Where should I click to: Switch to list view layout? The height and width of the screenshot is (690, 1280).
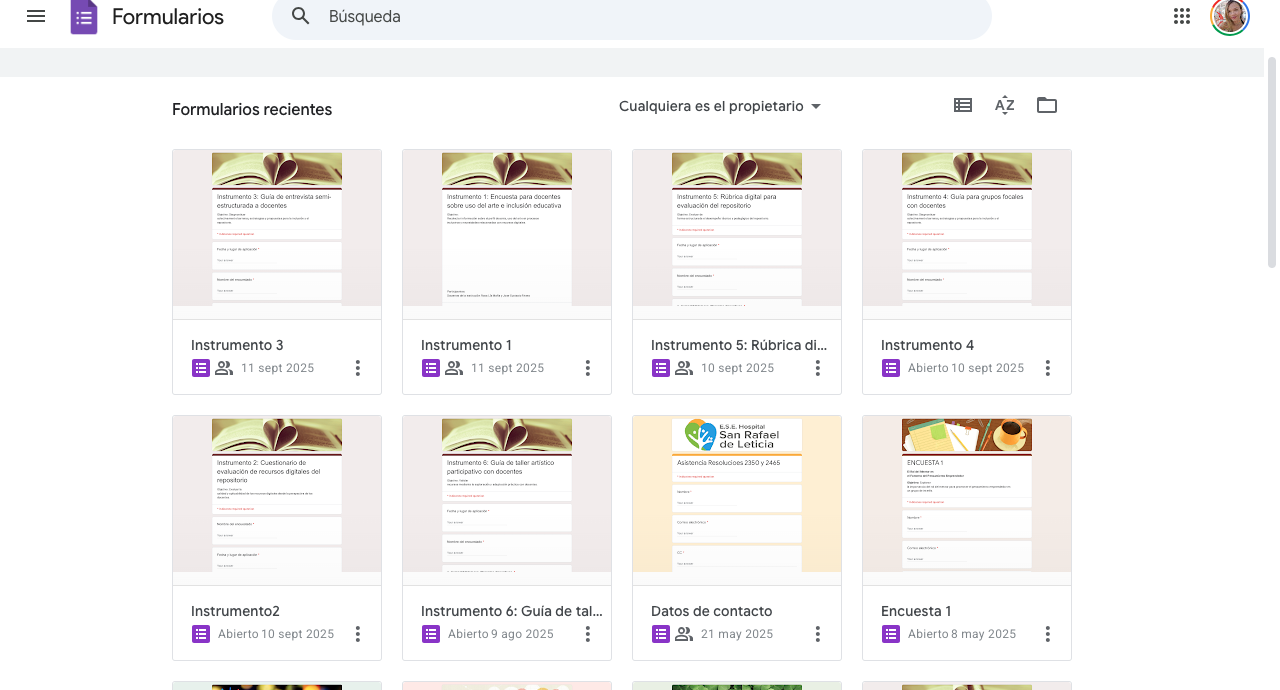pos(963,105)
